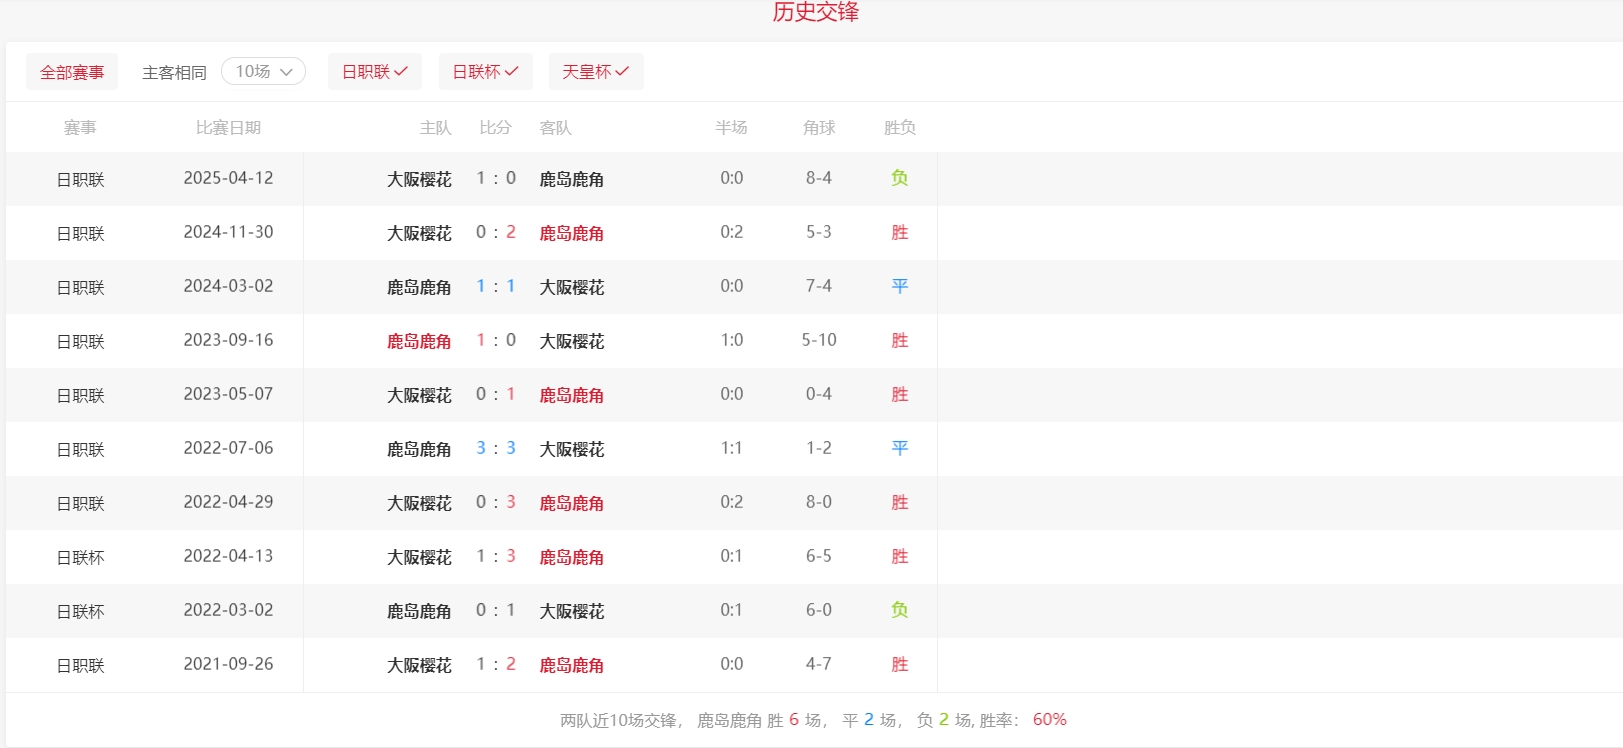Click 鹿岛鹿角 away team in 2024-11-30 match
1623x748 pixels.
click(x=571, y=233)
